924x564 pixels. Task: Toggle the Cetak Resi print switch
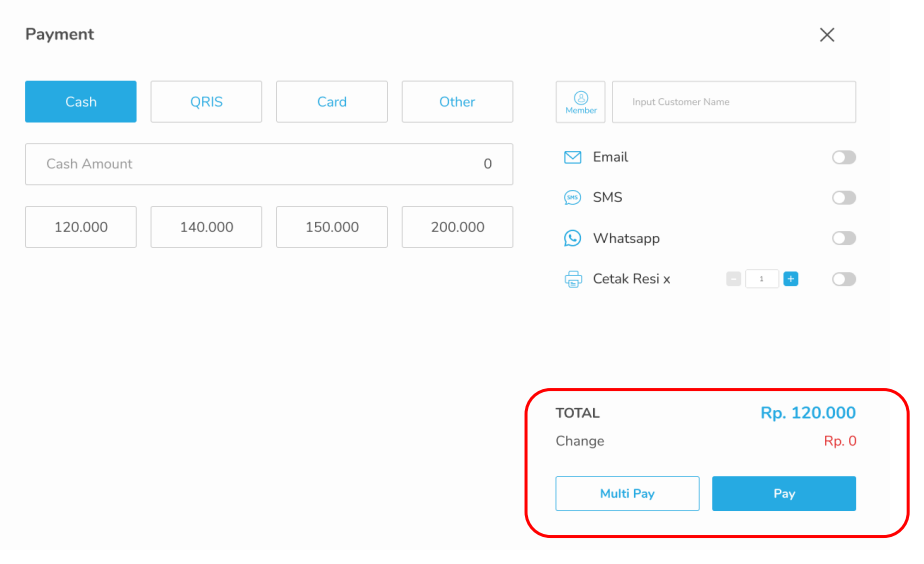coord(844,279)
